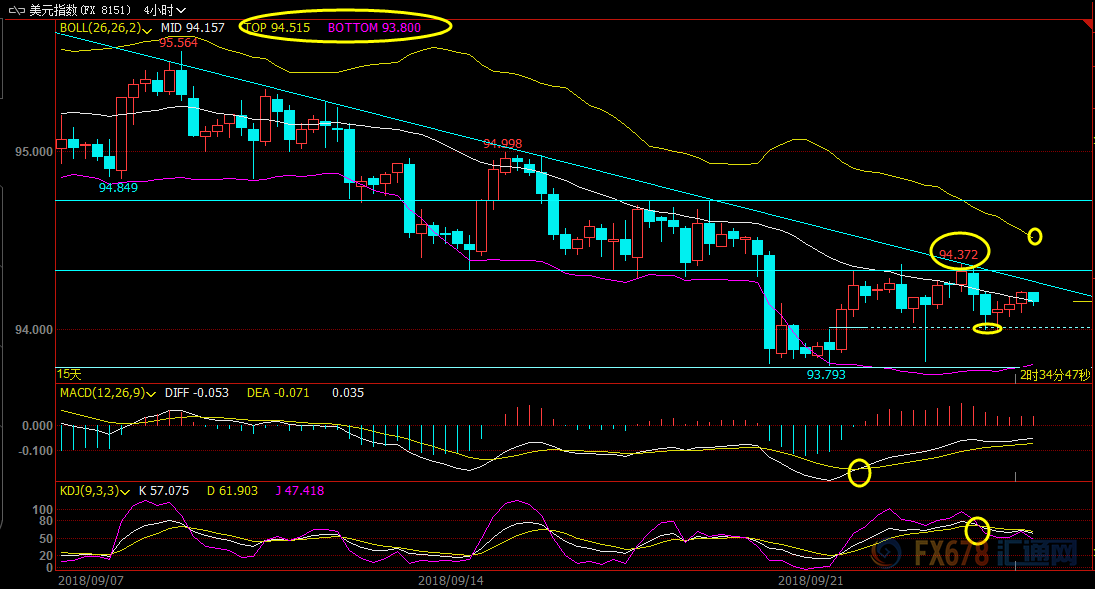The image size is (1095, 589).
Task: Click the 94.372 price label
Action: (959, 254)
